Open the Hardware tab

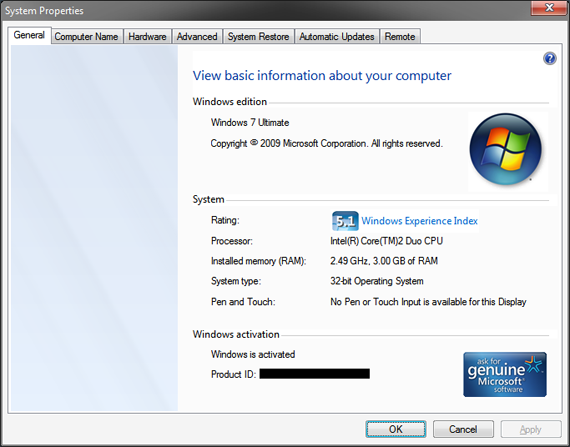pyautogui.click(x=147, y=37)
